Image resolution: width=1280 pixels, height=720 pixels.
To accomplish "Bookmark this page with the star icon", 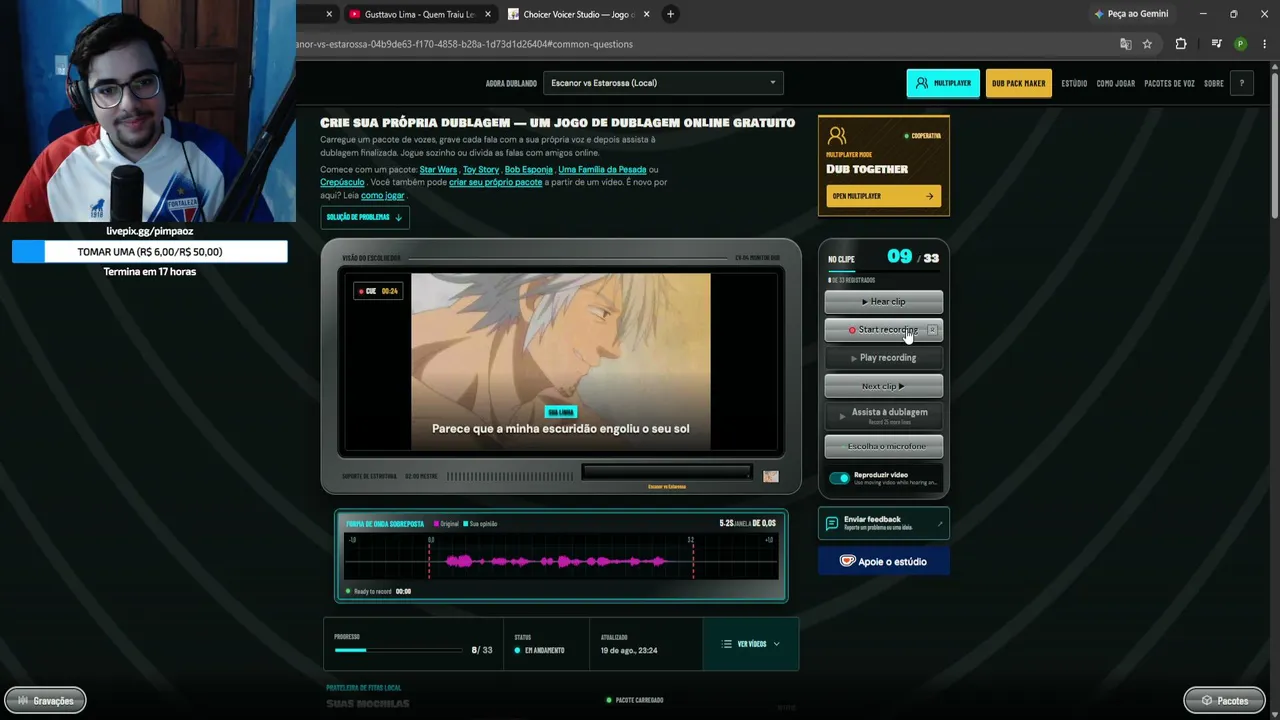I will coord(1147,44).
